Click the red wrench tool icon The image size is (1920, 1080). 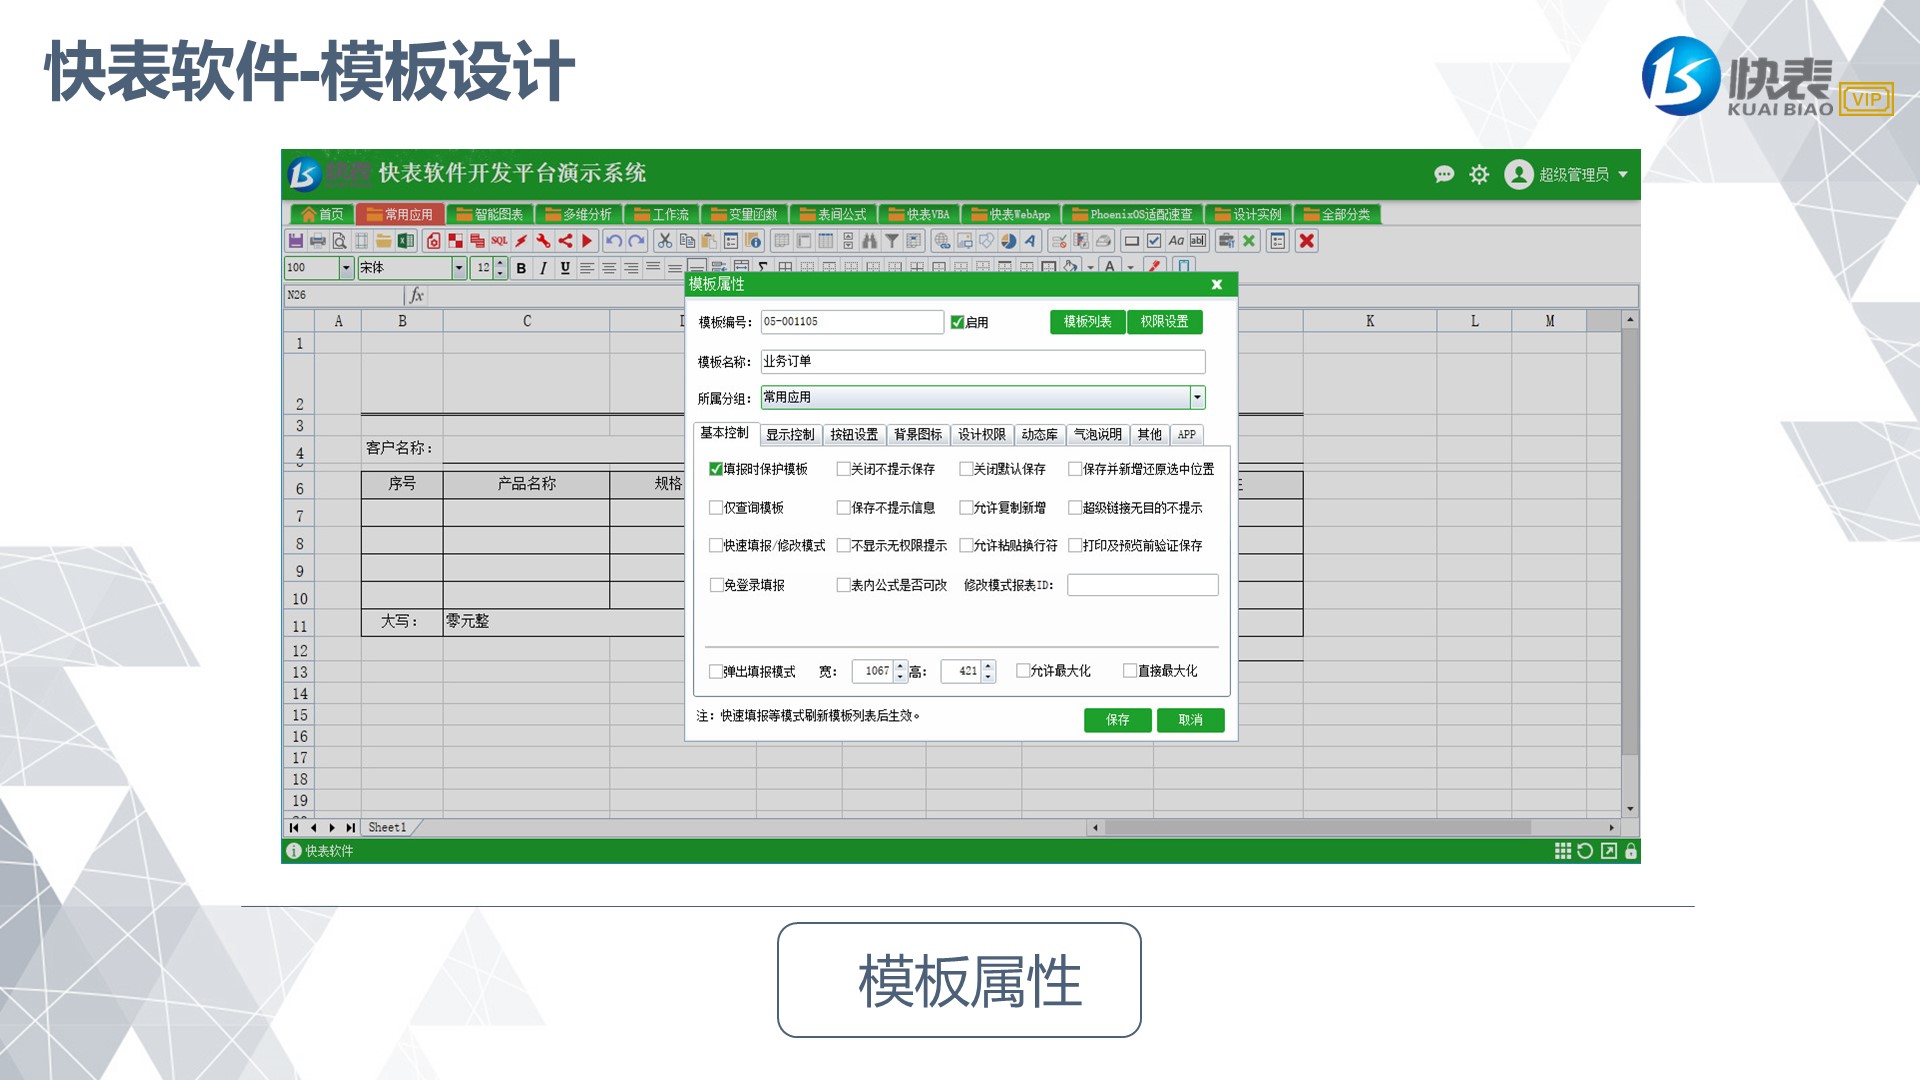pyautogui.click(x=543, y=241)
